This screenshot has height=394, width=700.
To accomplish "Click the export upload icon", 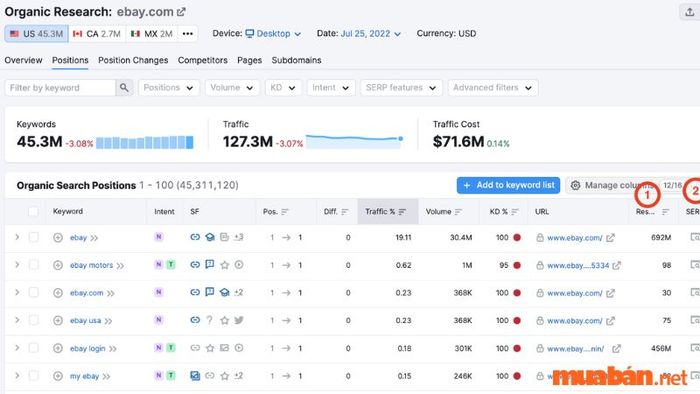I will point(690,12).
